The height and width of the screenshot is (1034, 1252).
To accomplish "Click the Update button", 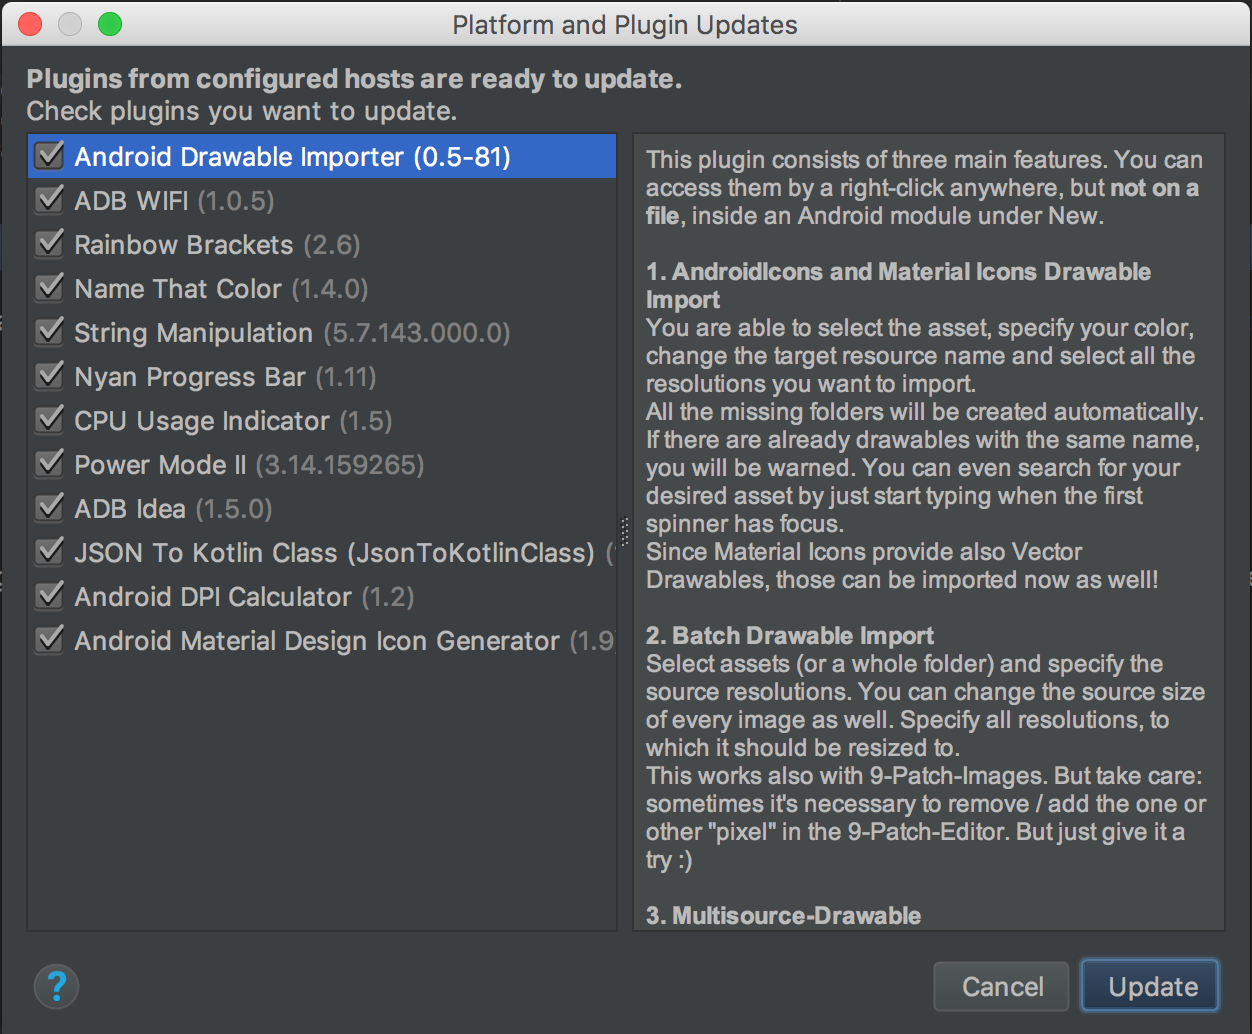I will (x=1151, y=987).
